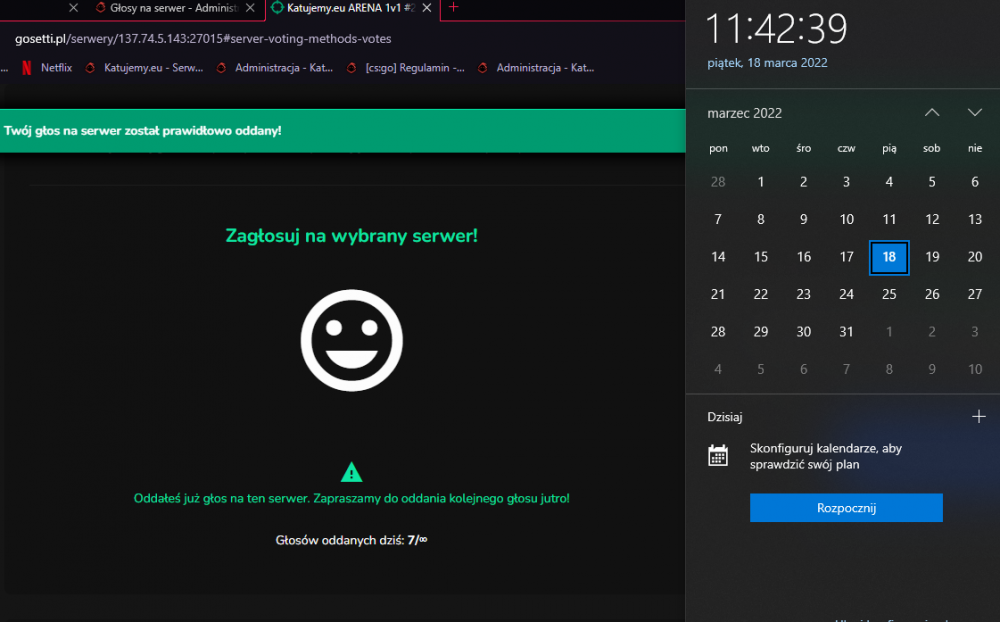Viewport: 1000px width, 622px height.
Task: Open the Netflix bookmark icon
Action: coord(27,68)
